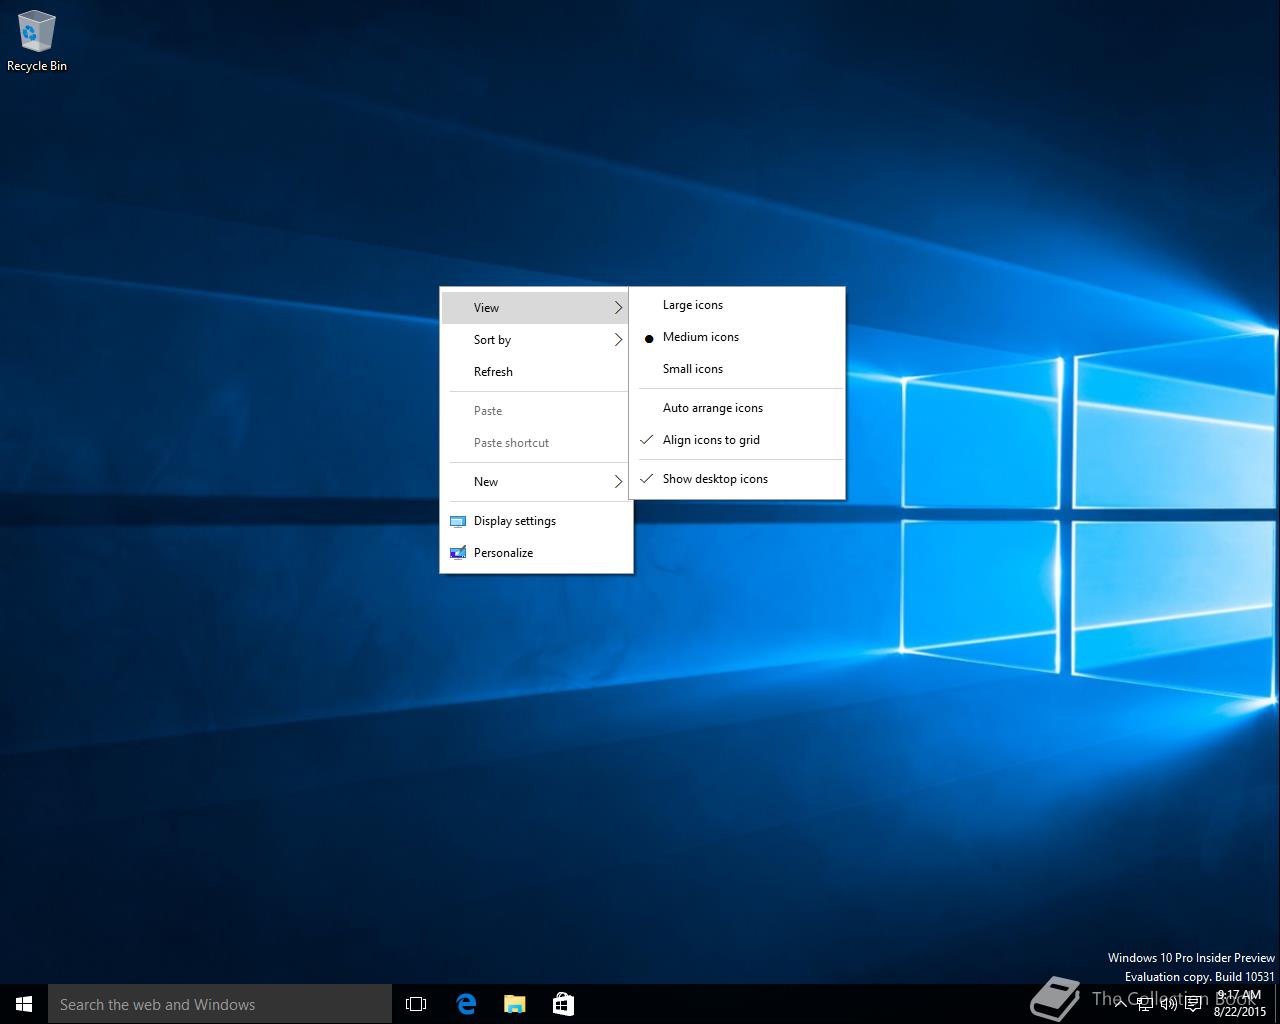Open Display settings from context menu
The height and width of the screenshot is (1024, 1280).
[x=514, y=521]
